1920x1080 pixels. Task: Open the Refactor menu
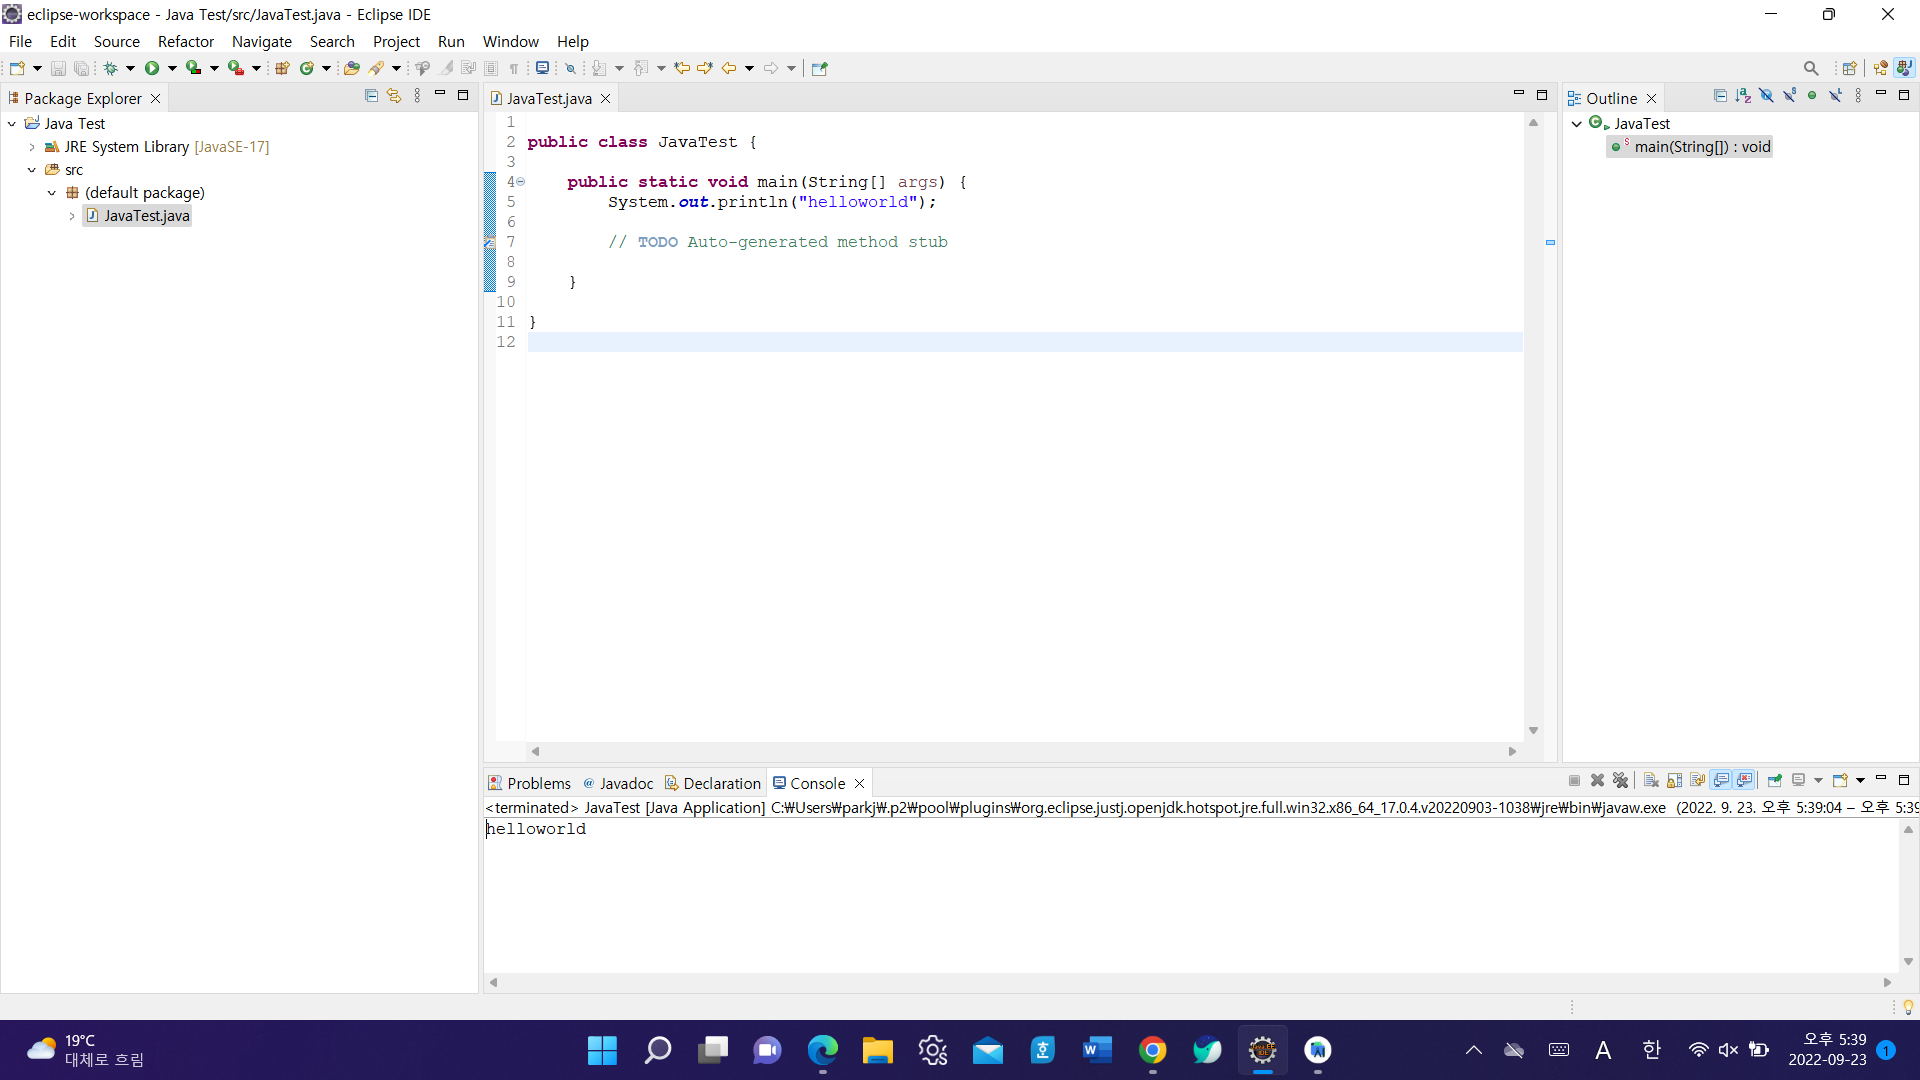click(x=185, y=41)
